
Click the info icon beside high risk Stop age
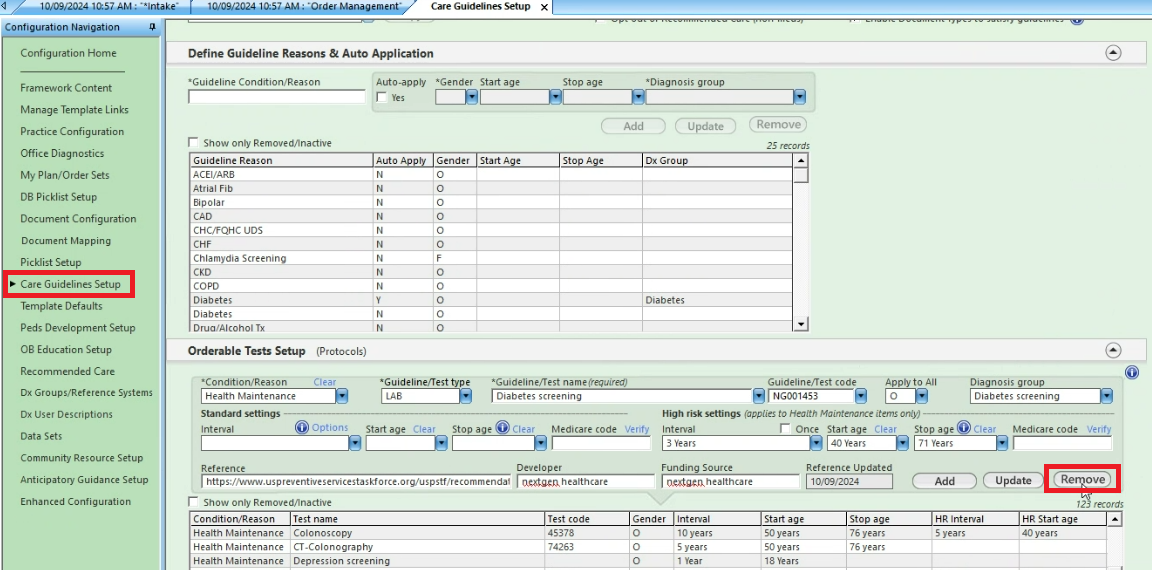(x=964, y=428)
